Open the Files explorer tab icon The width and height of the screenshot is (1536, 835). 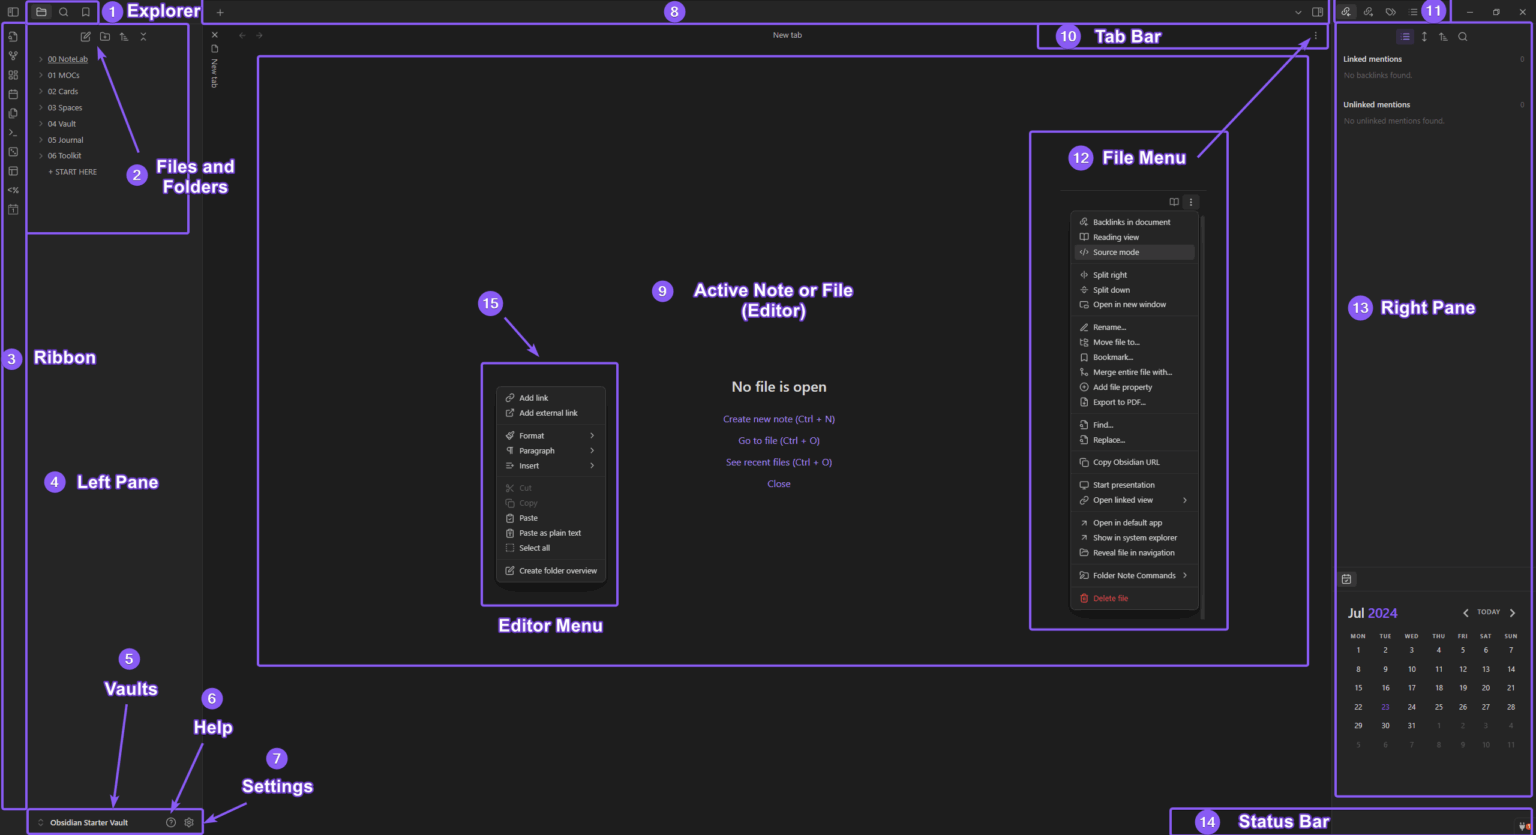point(41,12)
